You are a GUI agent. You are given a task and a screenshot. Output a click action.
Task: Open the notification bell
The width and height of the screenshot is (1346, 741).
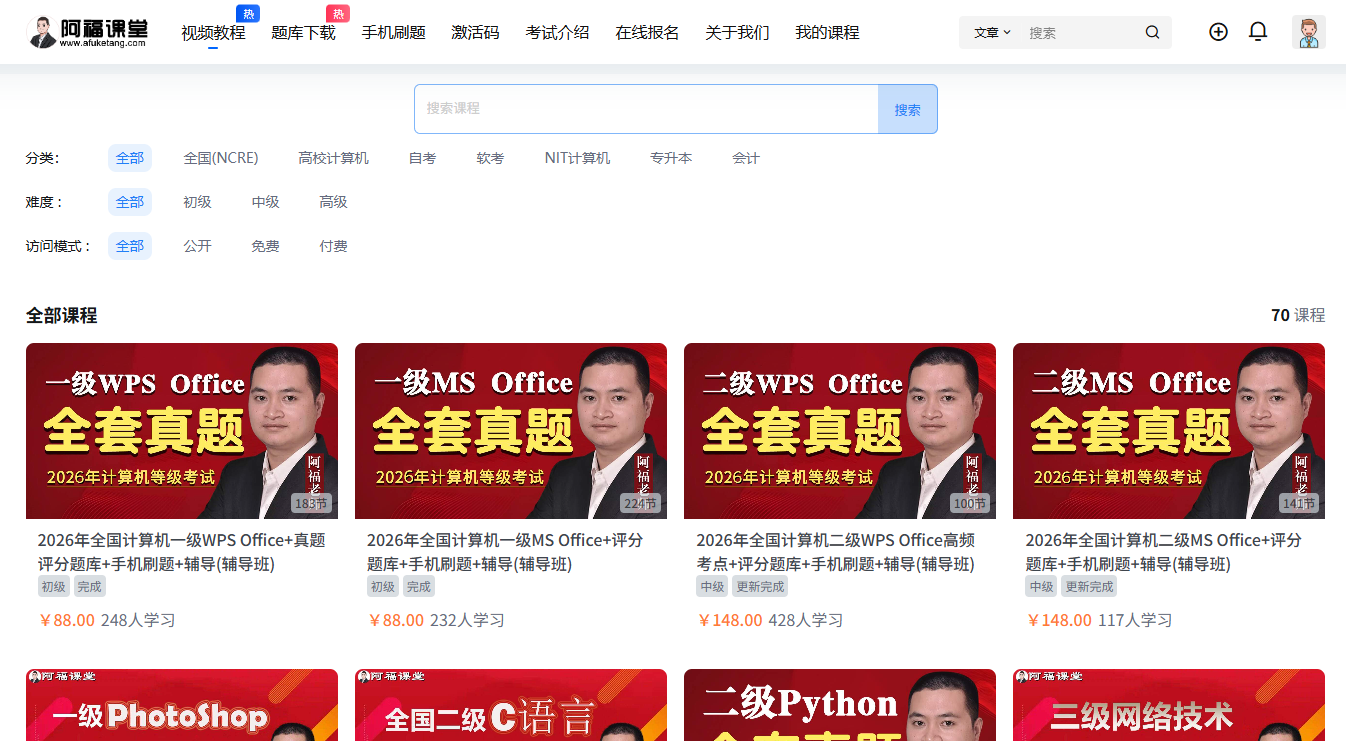[x=1258, y=32]
